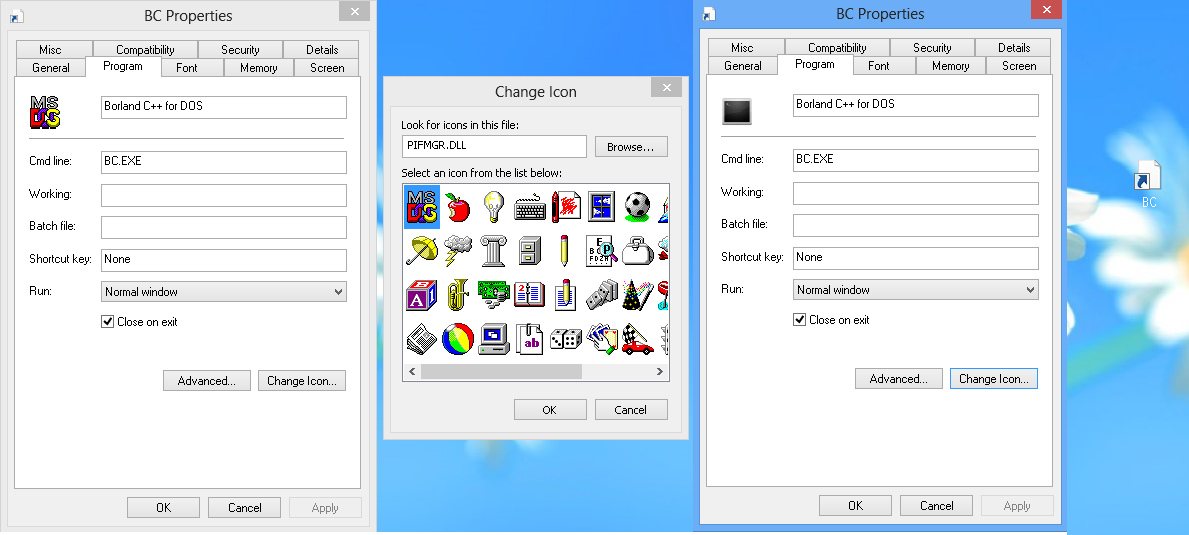Select the notepad with pencil icon
1189x535 pixels.
(565, 295)
